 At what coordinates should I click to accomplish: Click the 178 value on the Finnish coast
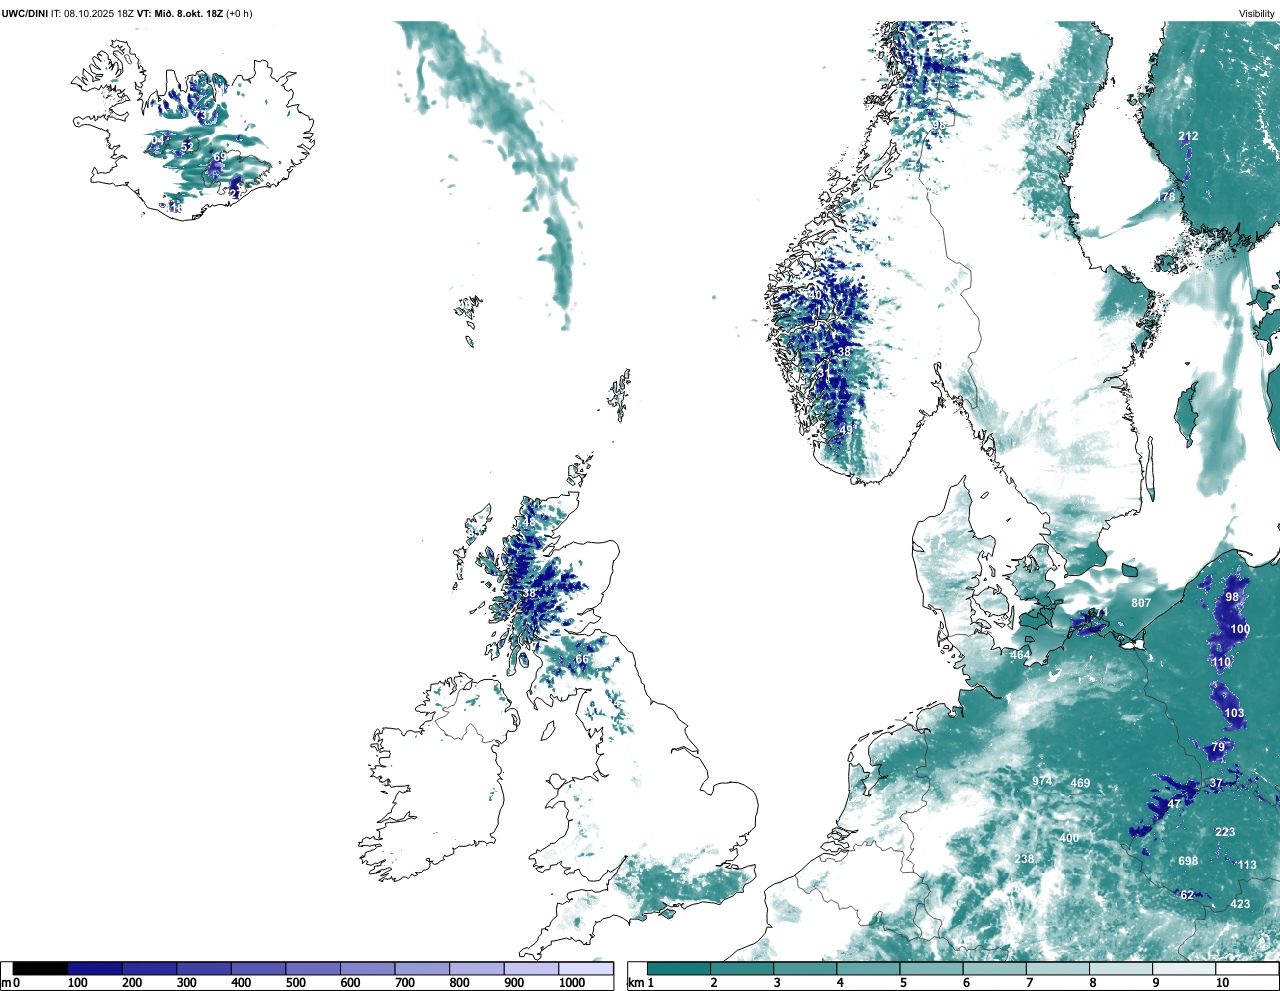click(1166, 197)
